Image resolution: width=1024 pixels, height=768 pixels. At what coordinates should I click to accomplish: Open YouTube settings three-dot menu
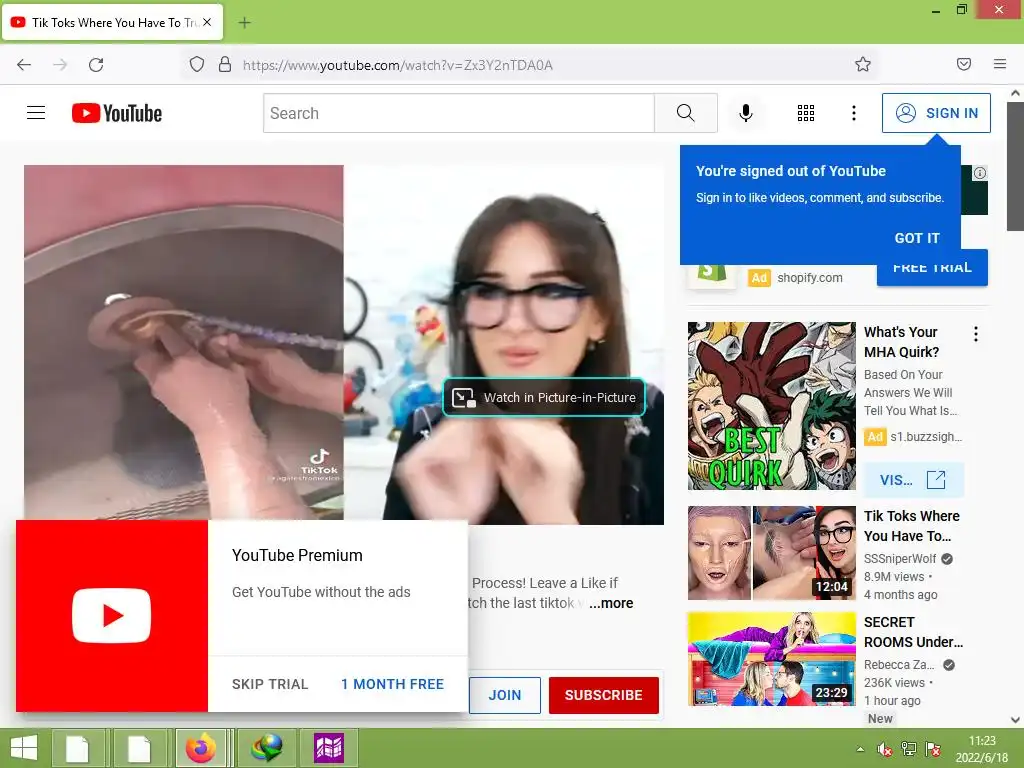pyautogui.click(x=854, y=113)
